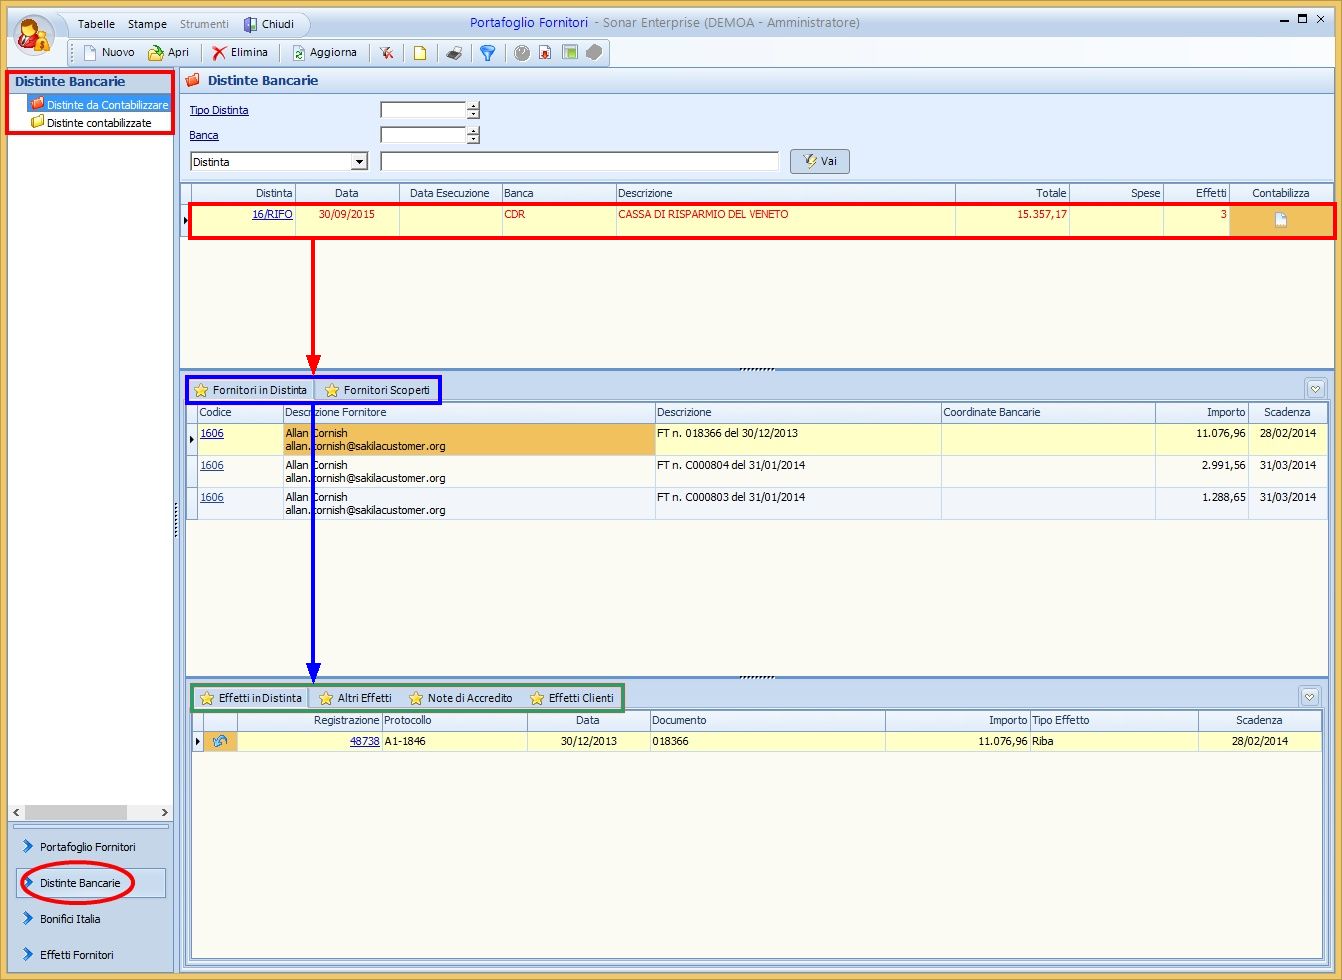Select Distinte contabilizzate in the tree

[98, 123]
